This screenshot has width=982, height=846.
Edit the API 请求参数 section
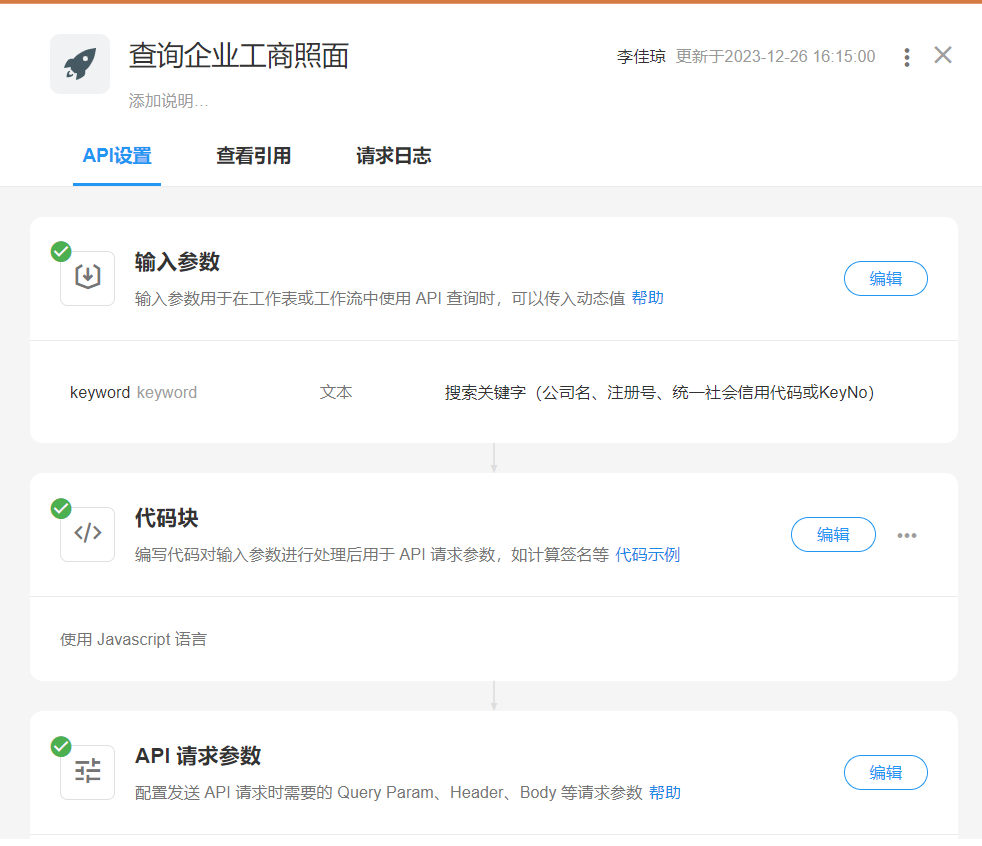885,772
